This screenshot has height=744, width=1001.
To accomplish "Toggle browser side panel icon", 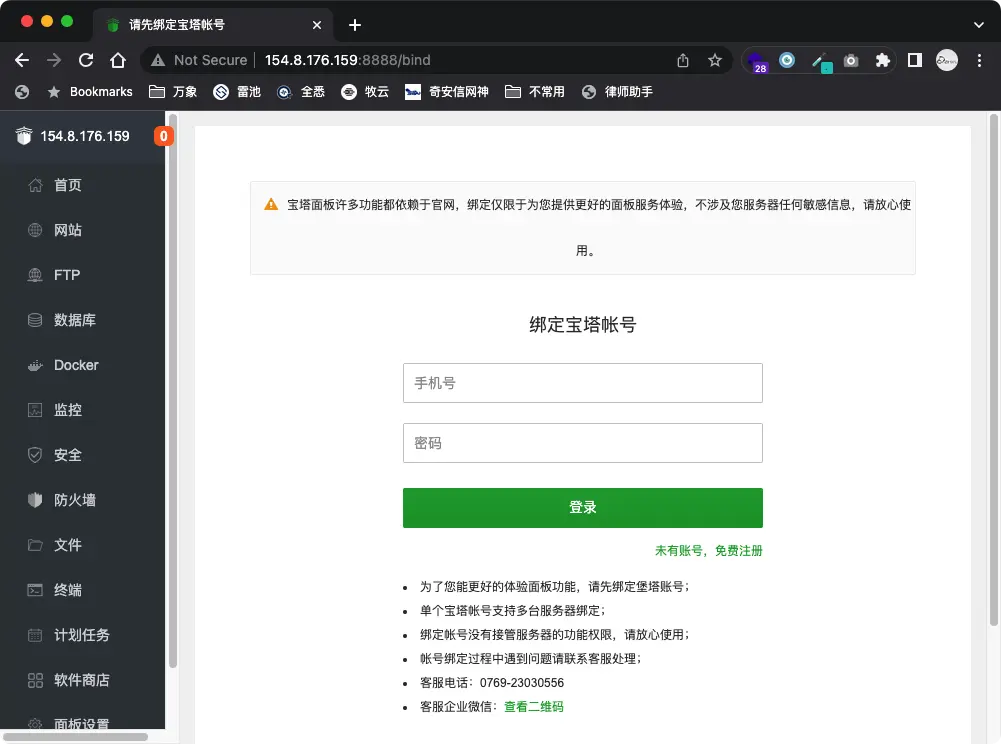I will [915, 60].
